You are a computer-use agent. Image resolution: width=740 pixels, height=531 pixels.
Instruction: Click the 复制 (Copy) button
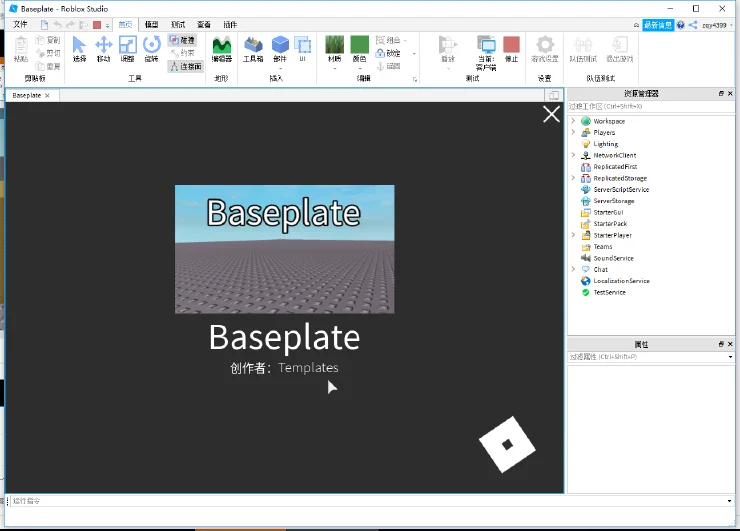point(49,40)
